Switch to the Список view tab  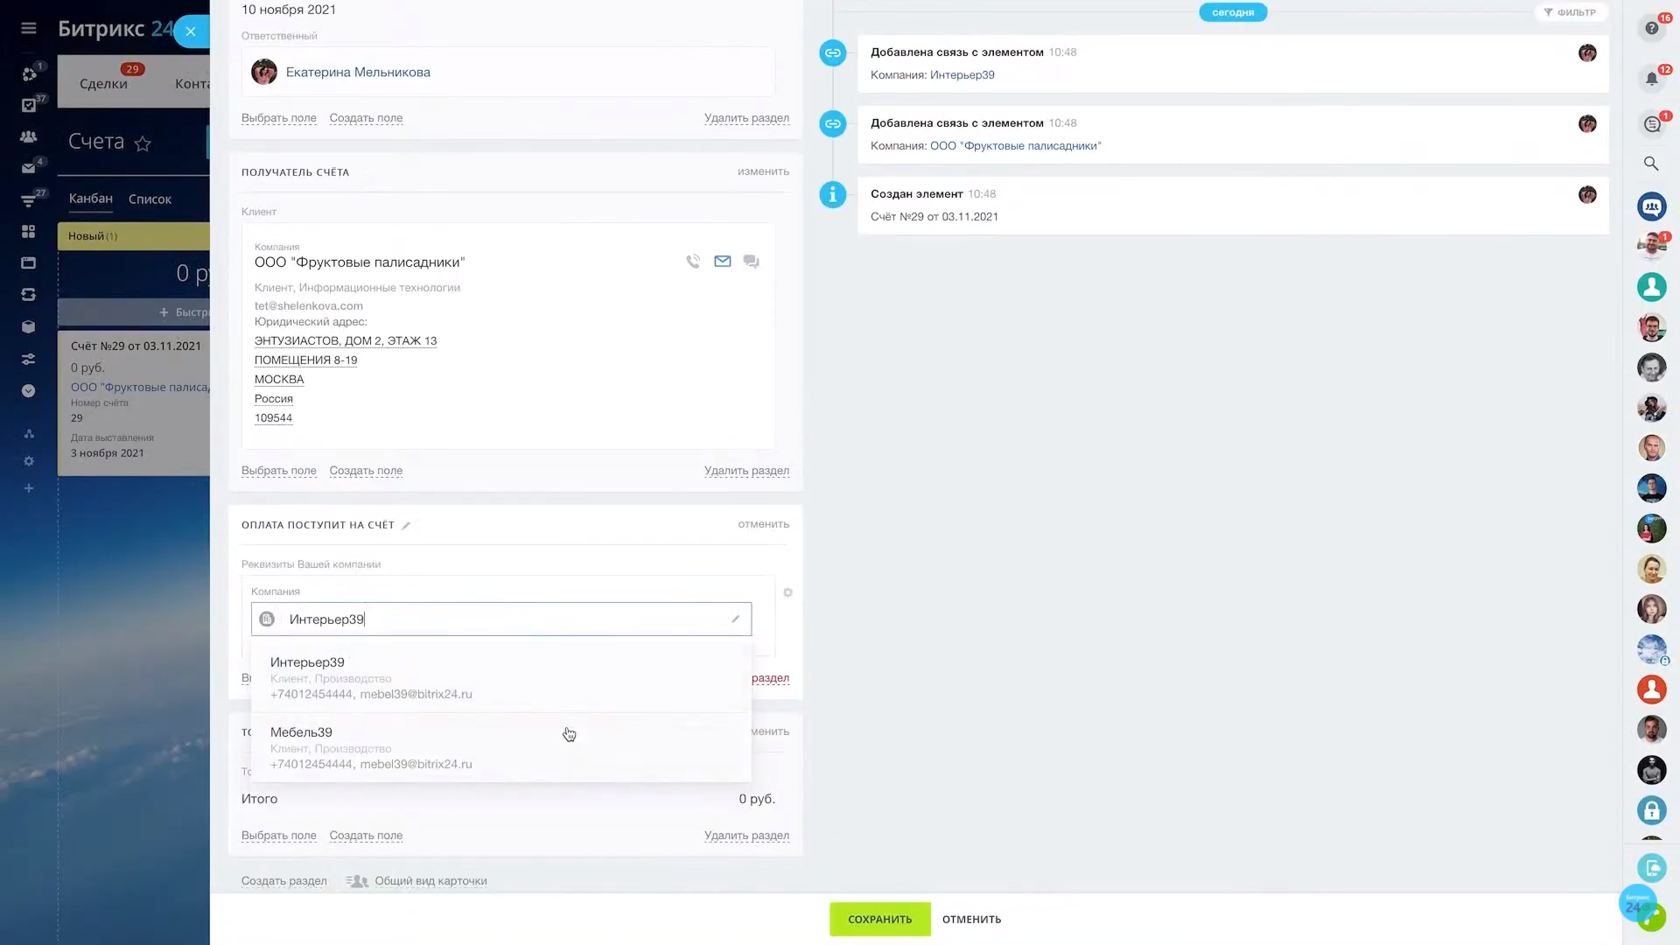click(150, 199)
